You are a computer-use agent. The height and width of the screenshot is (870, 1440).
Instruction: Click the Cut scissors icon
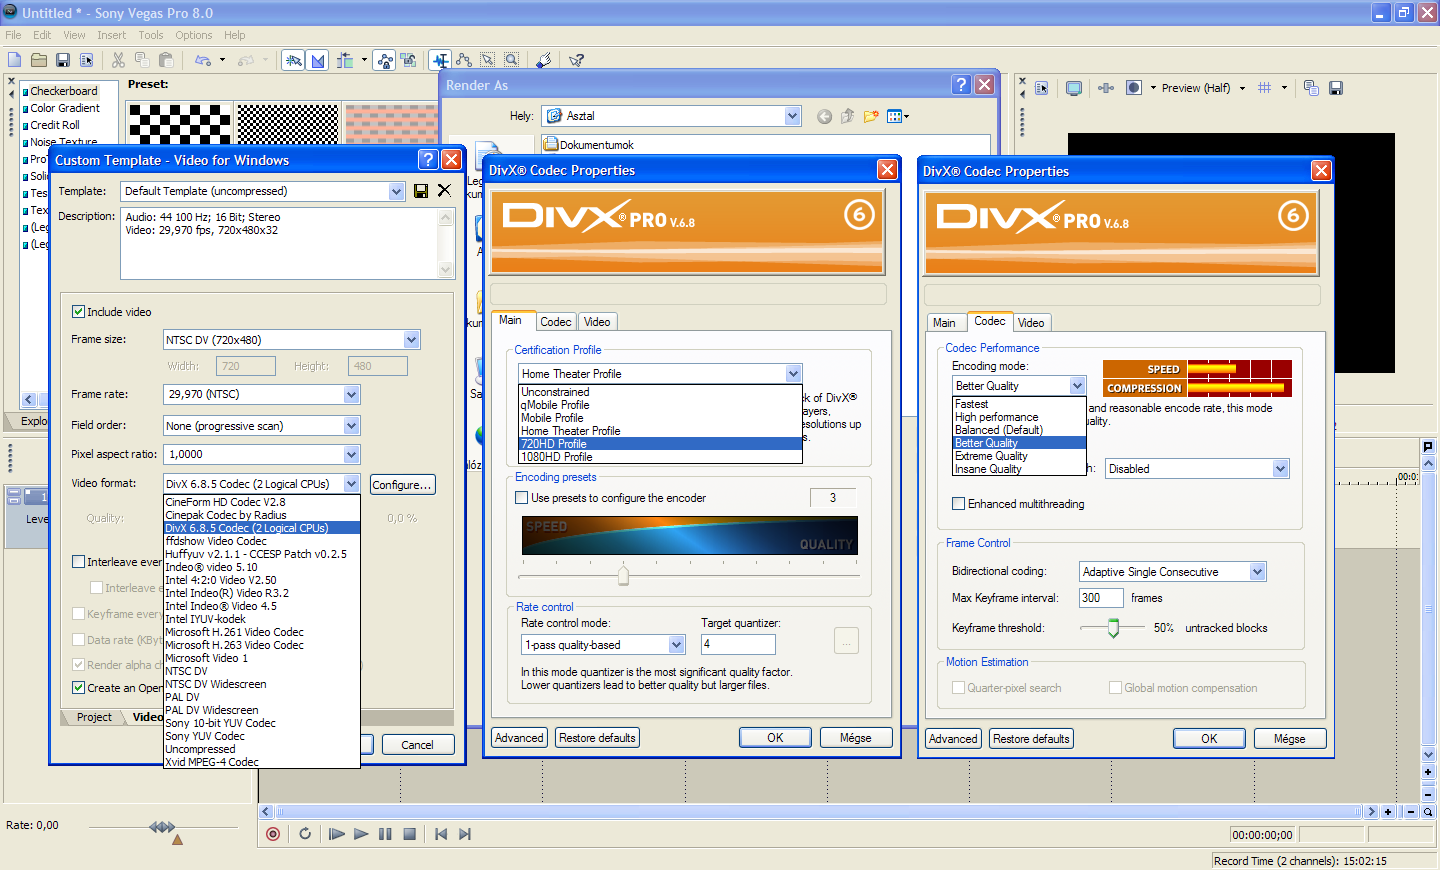click(x=118, y=60)
